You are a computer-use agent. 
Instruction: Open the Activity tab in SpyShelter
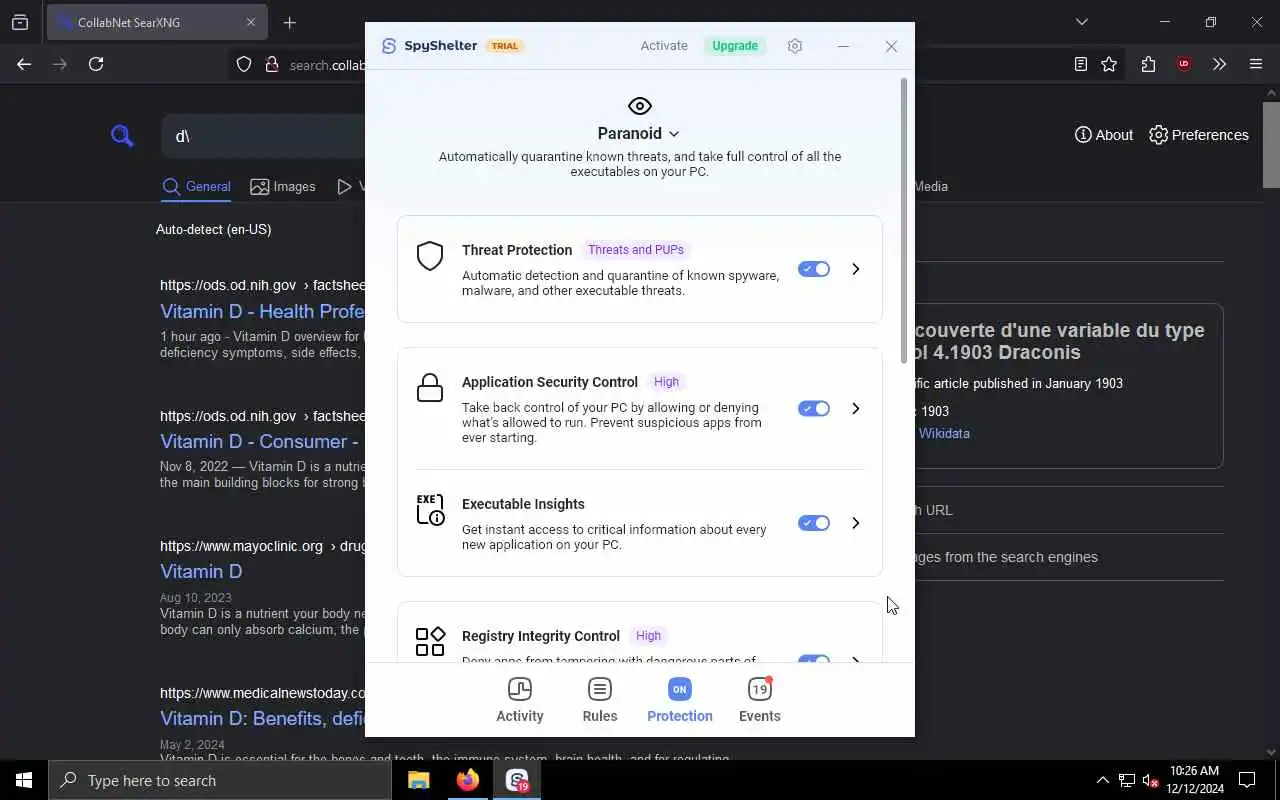520,700
